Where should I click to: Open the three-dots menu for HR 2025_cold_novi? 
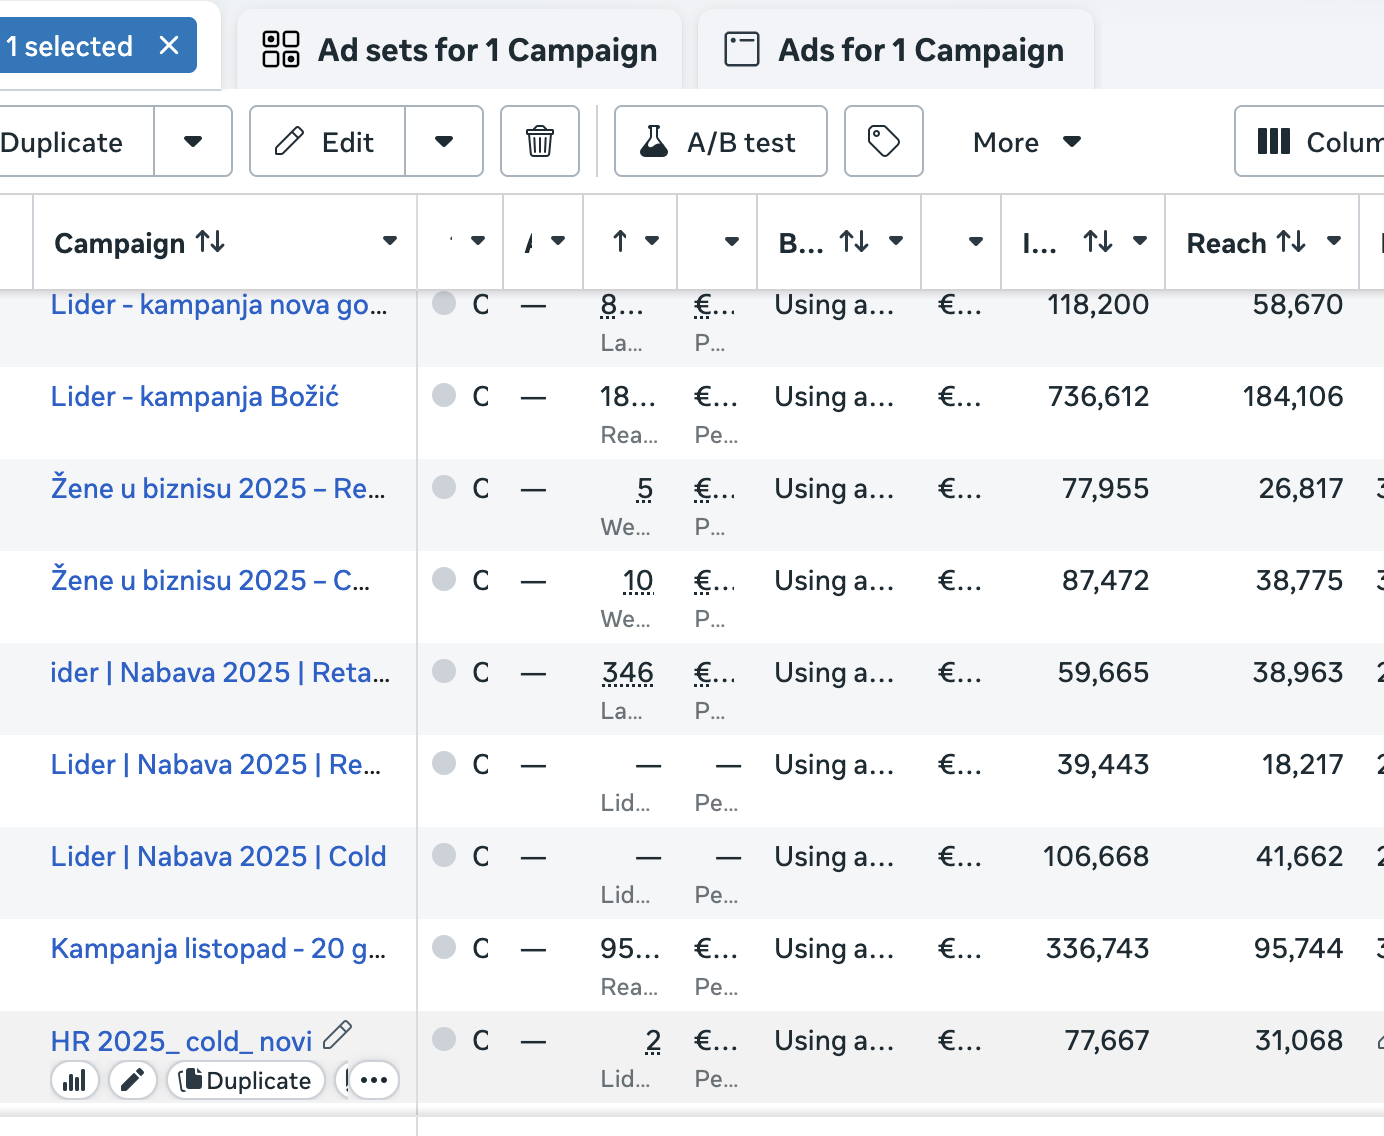click(374, 1080)
